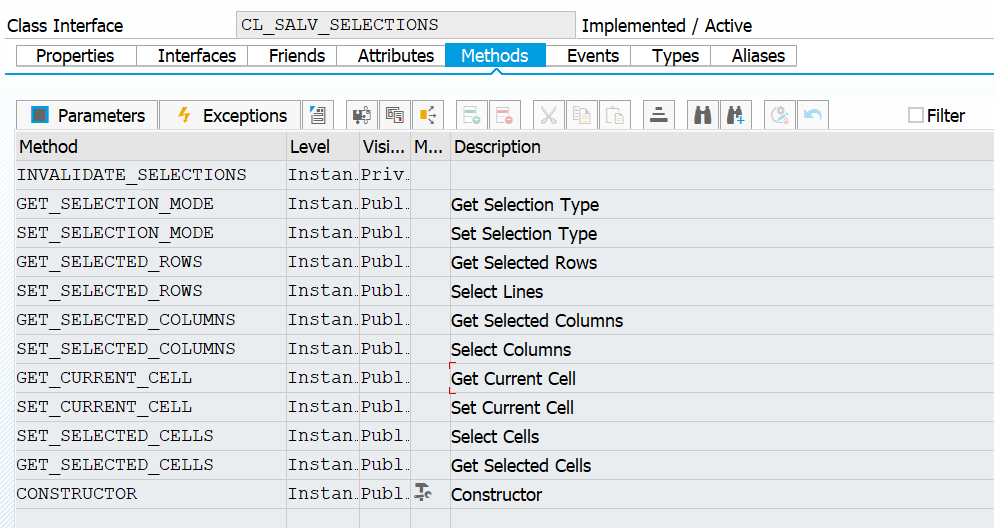Select the GET_SELECTED_CELLS method cell
994x528 pixels.
pyautogui.click(x=151, y=465)
